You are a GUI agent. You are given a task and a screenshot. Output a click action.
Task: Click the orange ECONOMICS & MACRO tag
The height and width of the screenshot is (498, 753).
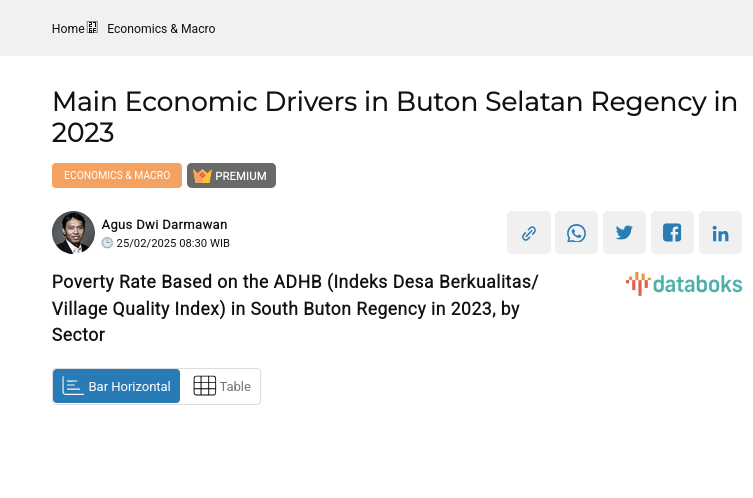[117, 175]
